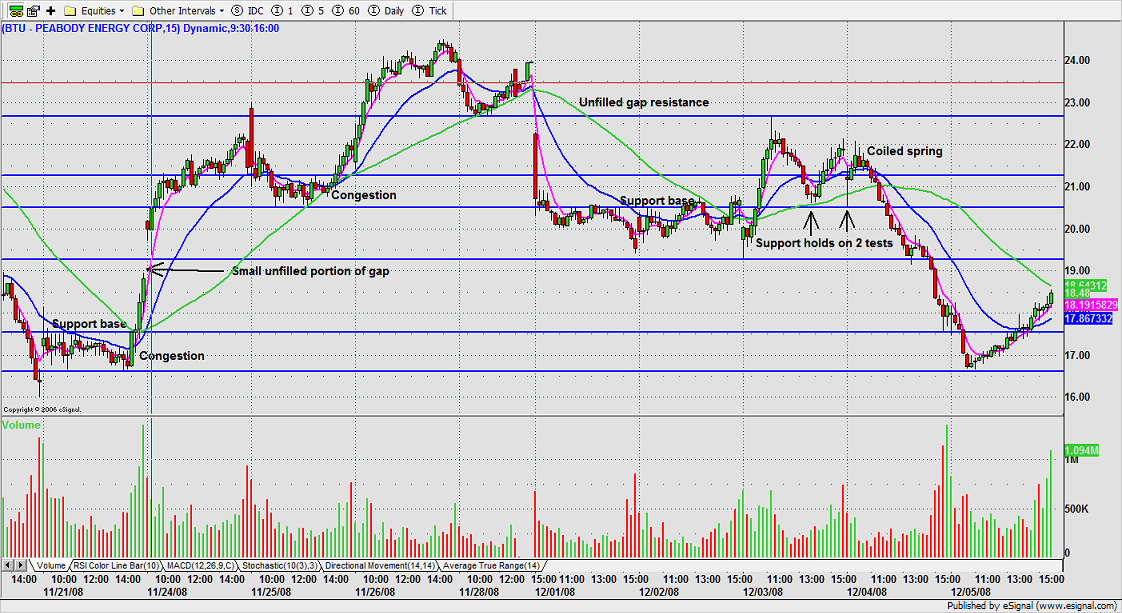Click the 17.867332 blue price tag
The image size is (1122, 613).
pos(1088,318)
